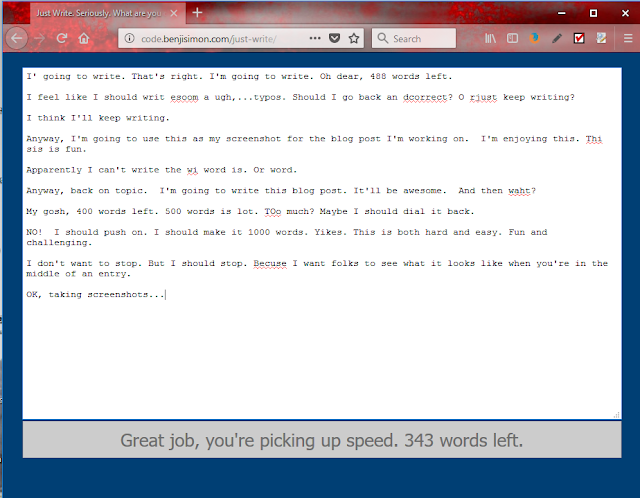Image resolution: width=640 pixels, height=498 pixels.
Task: Toggle the sidebar view
Action: coord(512,38)
